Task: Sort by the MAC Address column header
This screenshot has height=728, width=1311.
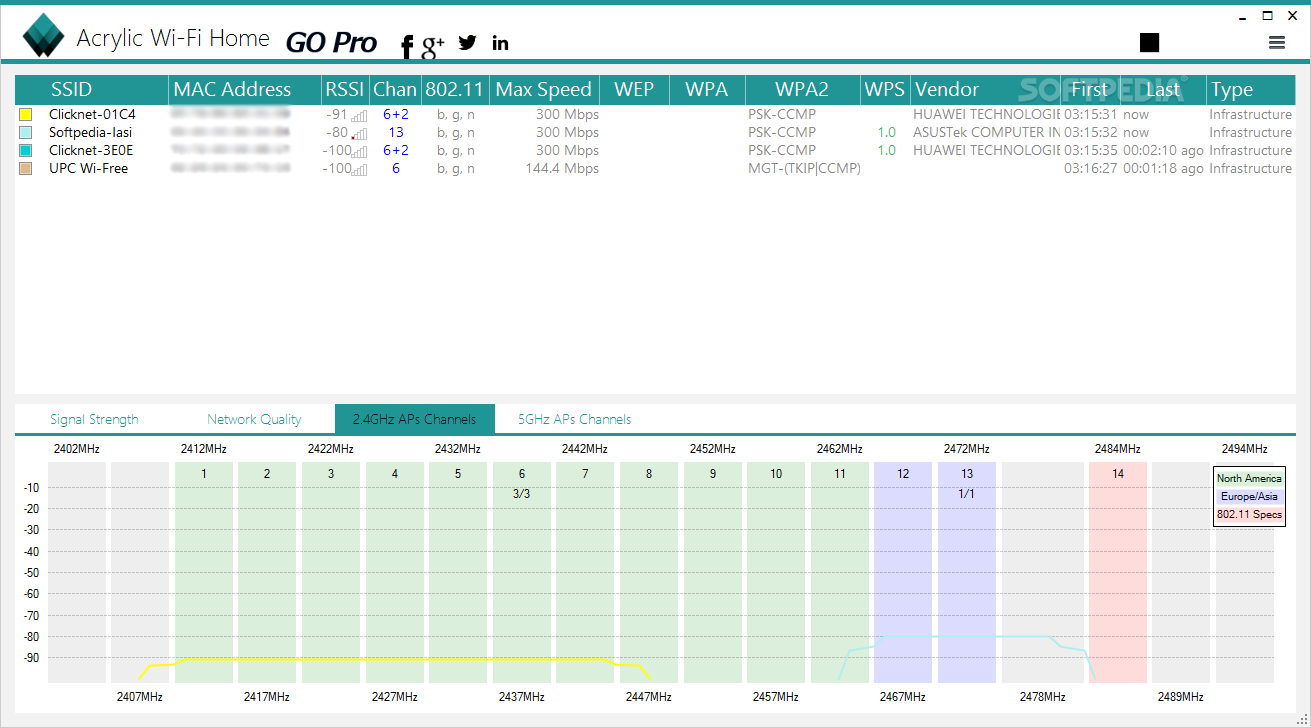Action: coord(244,89)
